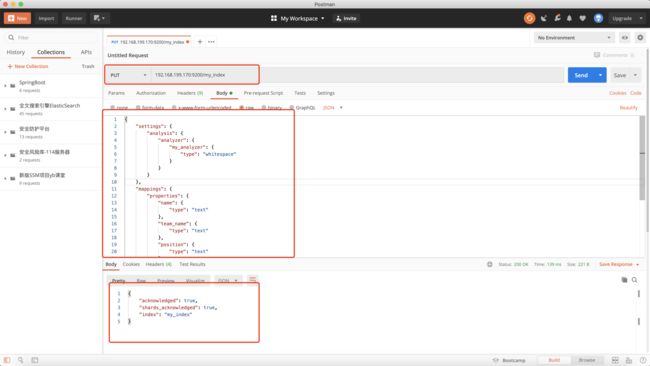650x366 pixels.
Task: Open the sync status icon
Action: [529, 18]
